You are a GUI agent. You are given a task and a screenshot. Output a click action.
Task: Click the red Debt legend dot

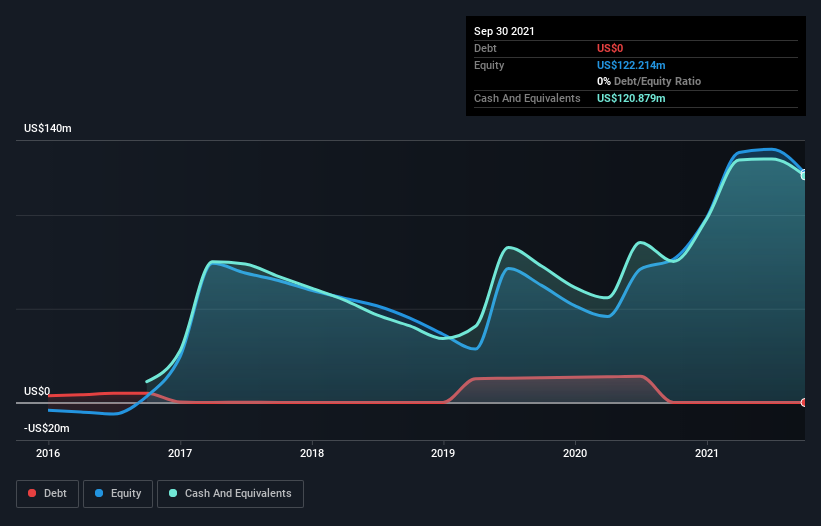coord(32,493)
